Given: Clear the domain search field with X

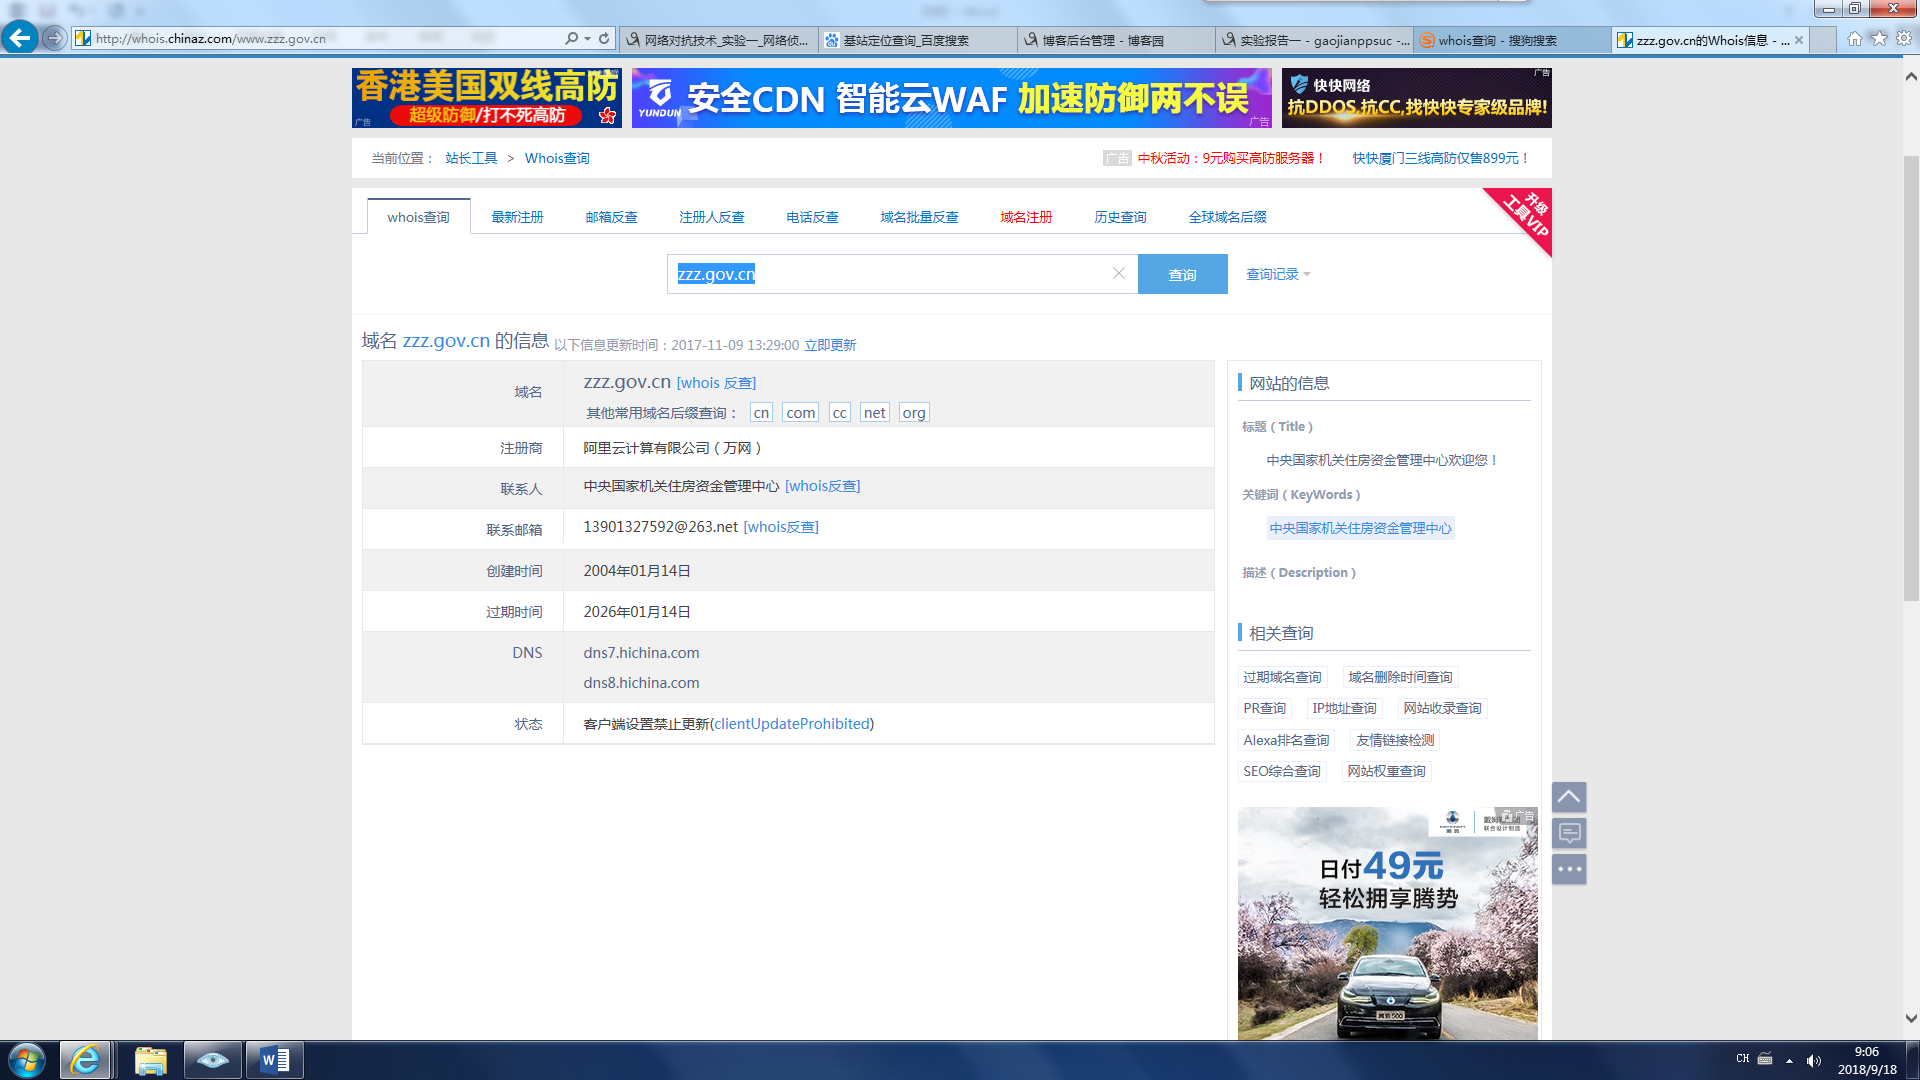Looking at the screenshot, I should (x=1119, y=273).
